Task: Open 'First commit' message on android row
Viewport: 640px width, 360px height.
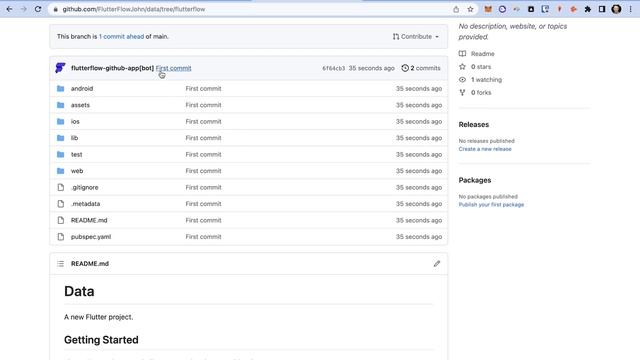Action: [x=203, y=89]
